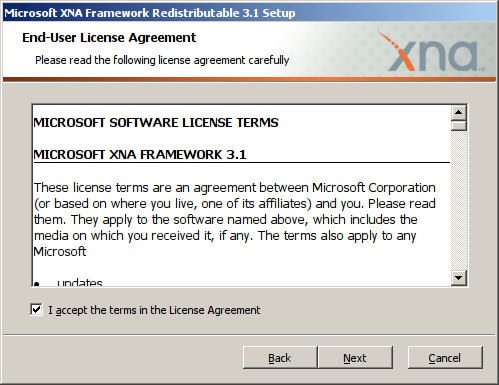Click the empty scrollbar track below thumb
Screen dimensions: 499x385
pos(459,200)
